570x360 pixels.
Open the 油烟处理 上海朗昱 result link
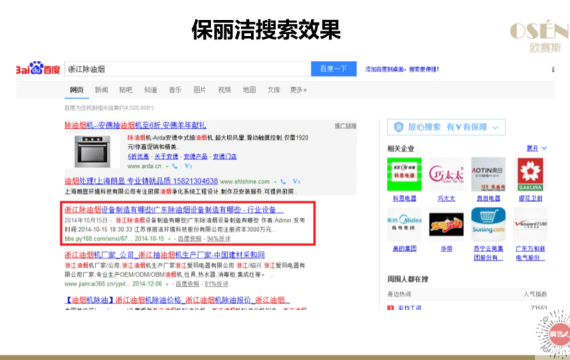141,181
